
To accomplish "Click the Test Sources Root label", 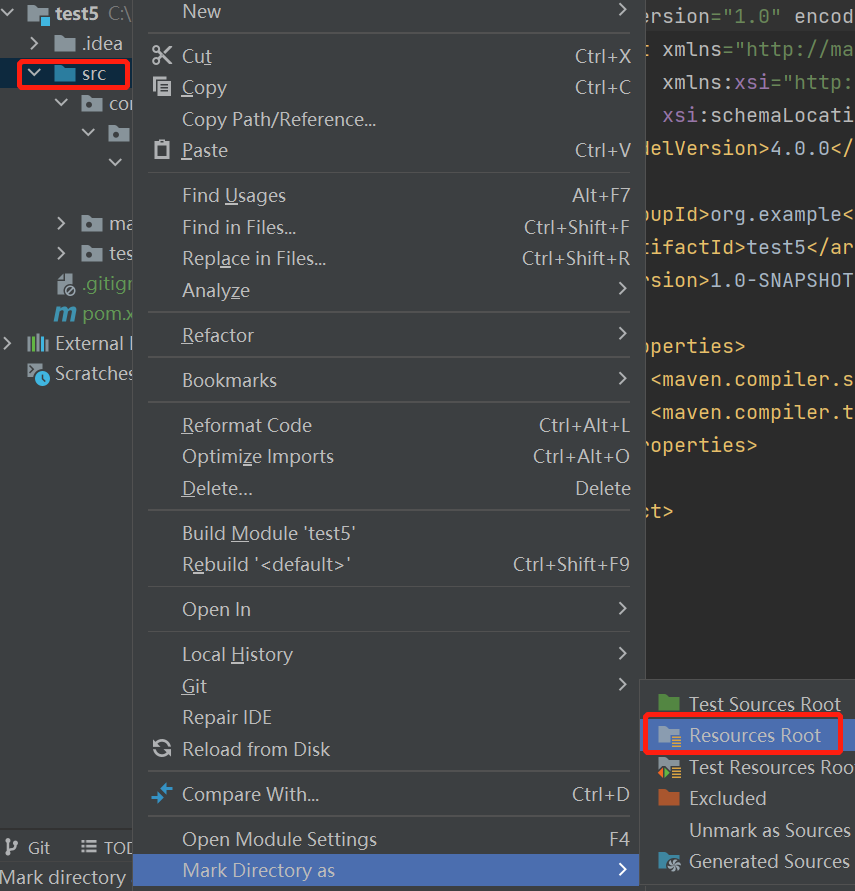I will coord(765,703).
